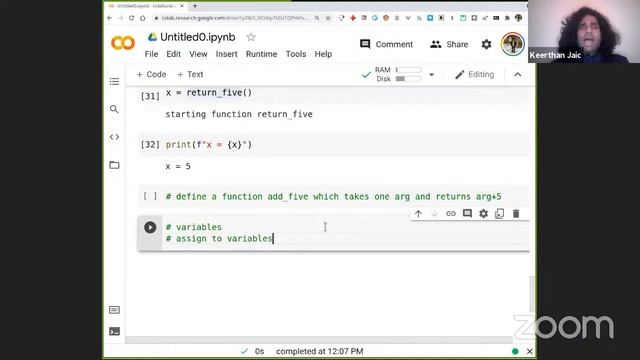Add a new Code cell

151,74
